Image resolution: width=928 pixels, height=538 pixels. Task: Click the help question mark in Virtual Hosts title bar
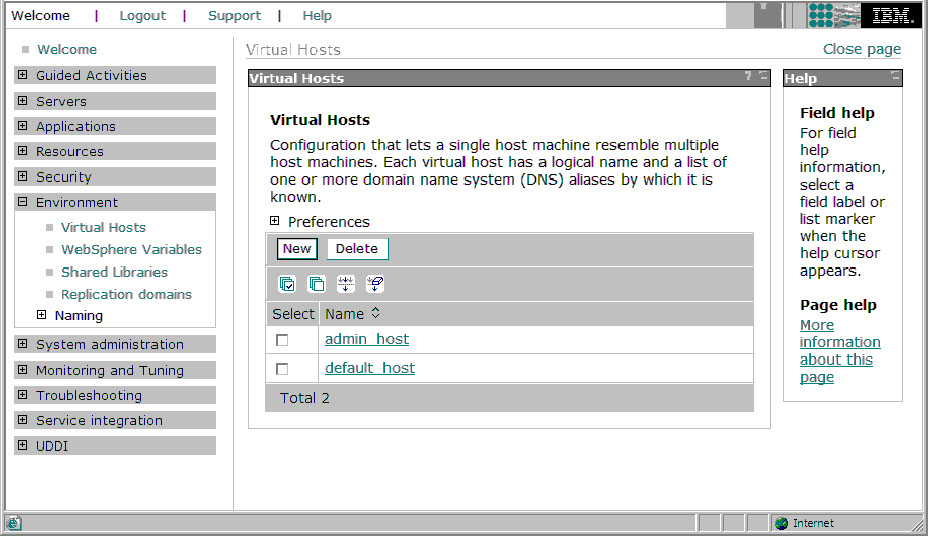[748, 76]
